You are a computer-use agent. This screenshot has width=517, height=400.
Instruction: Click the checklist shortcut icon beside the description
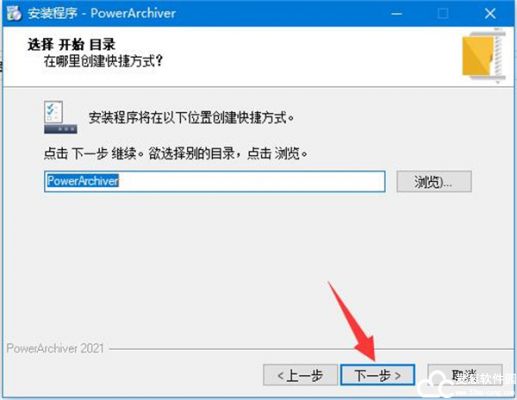tap(60, 117)
